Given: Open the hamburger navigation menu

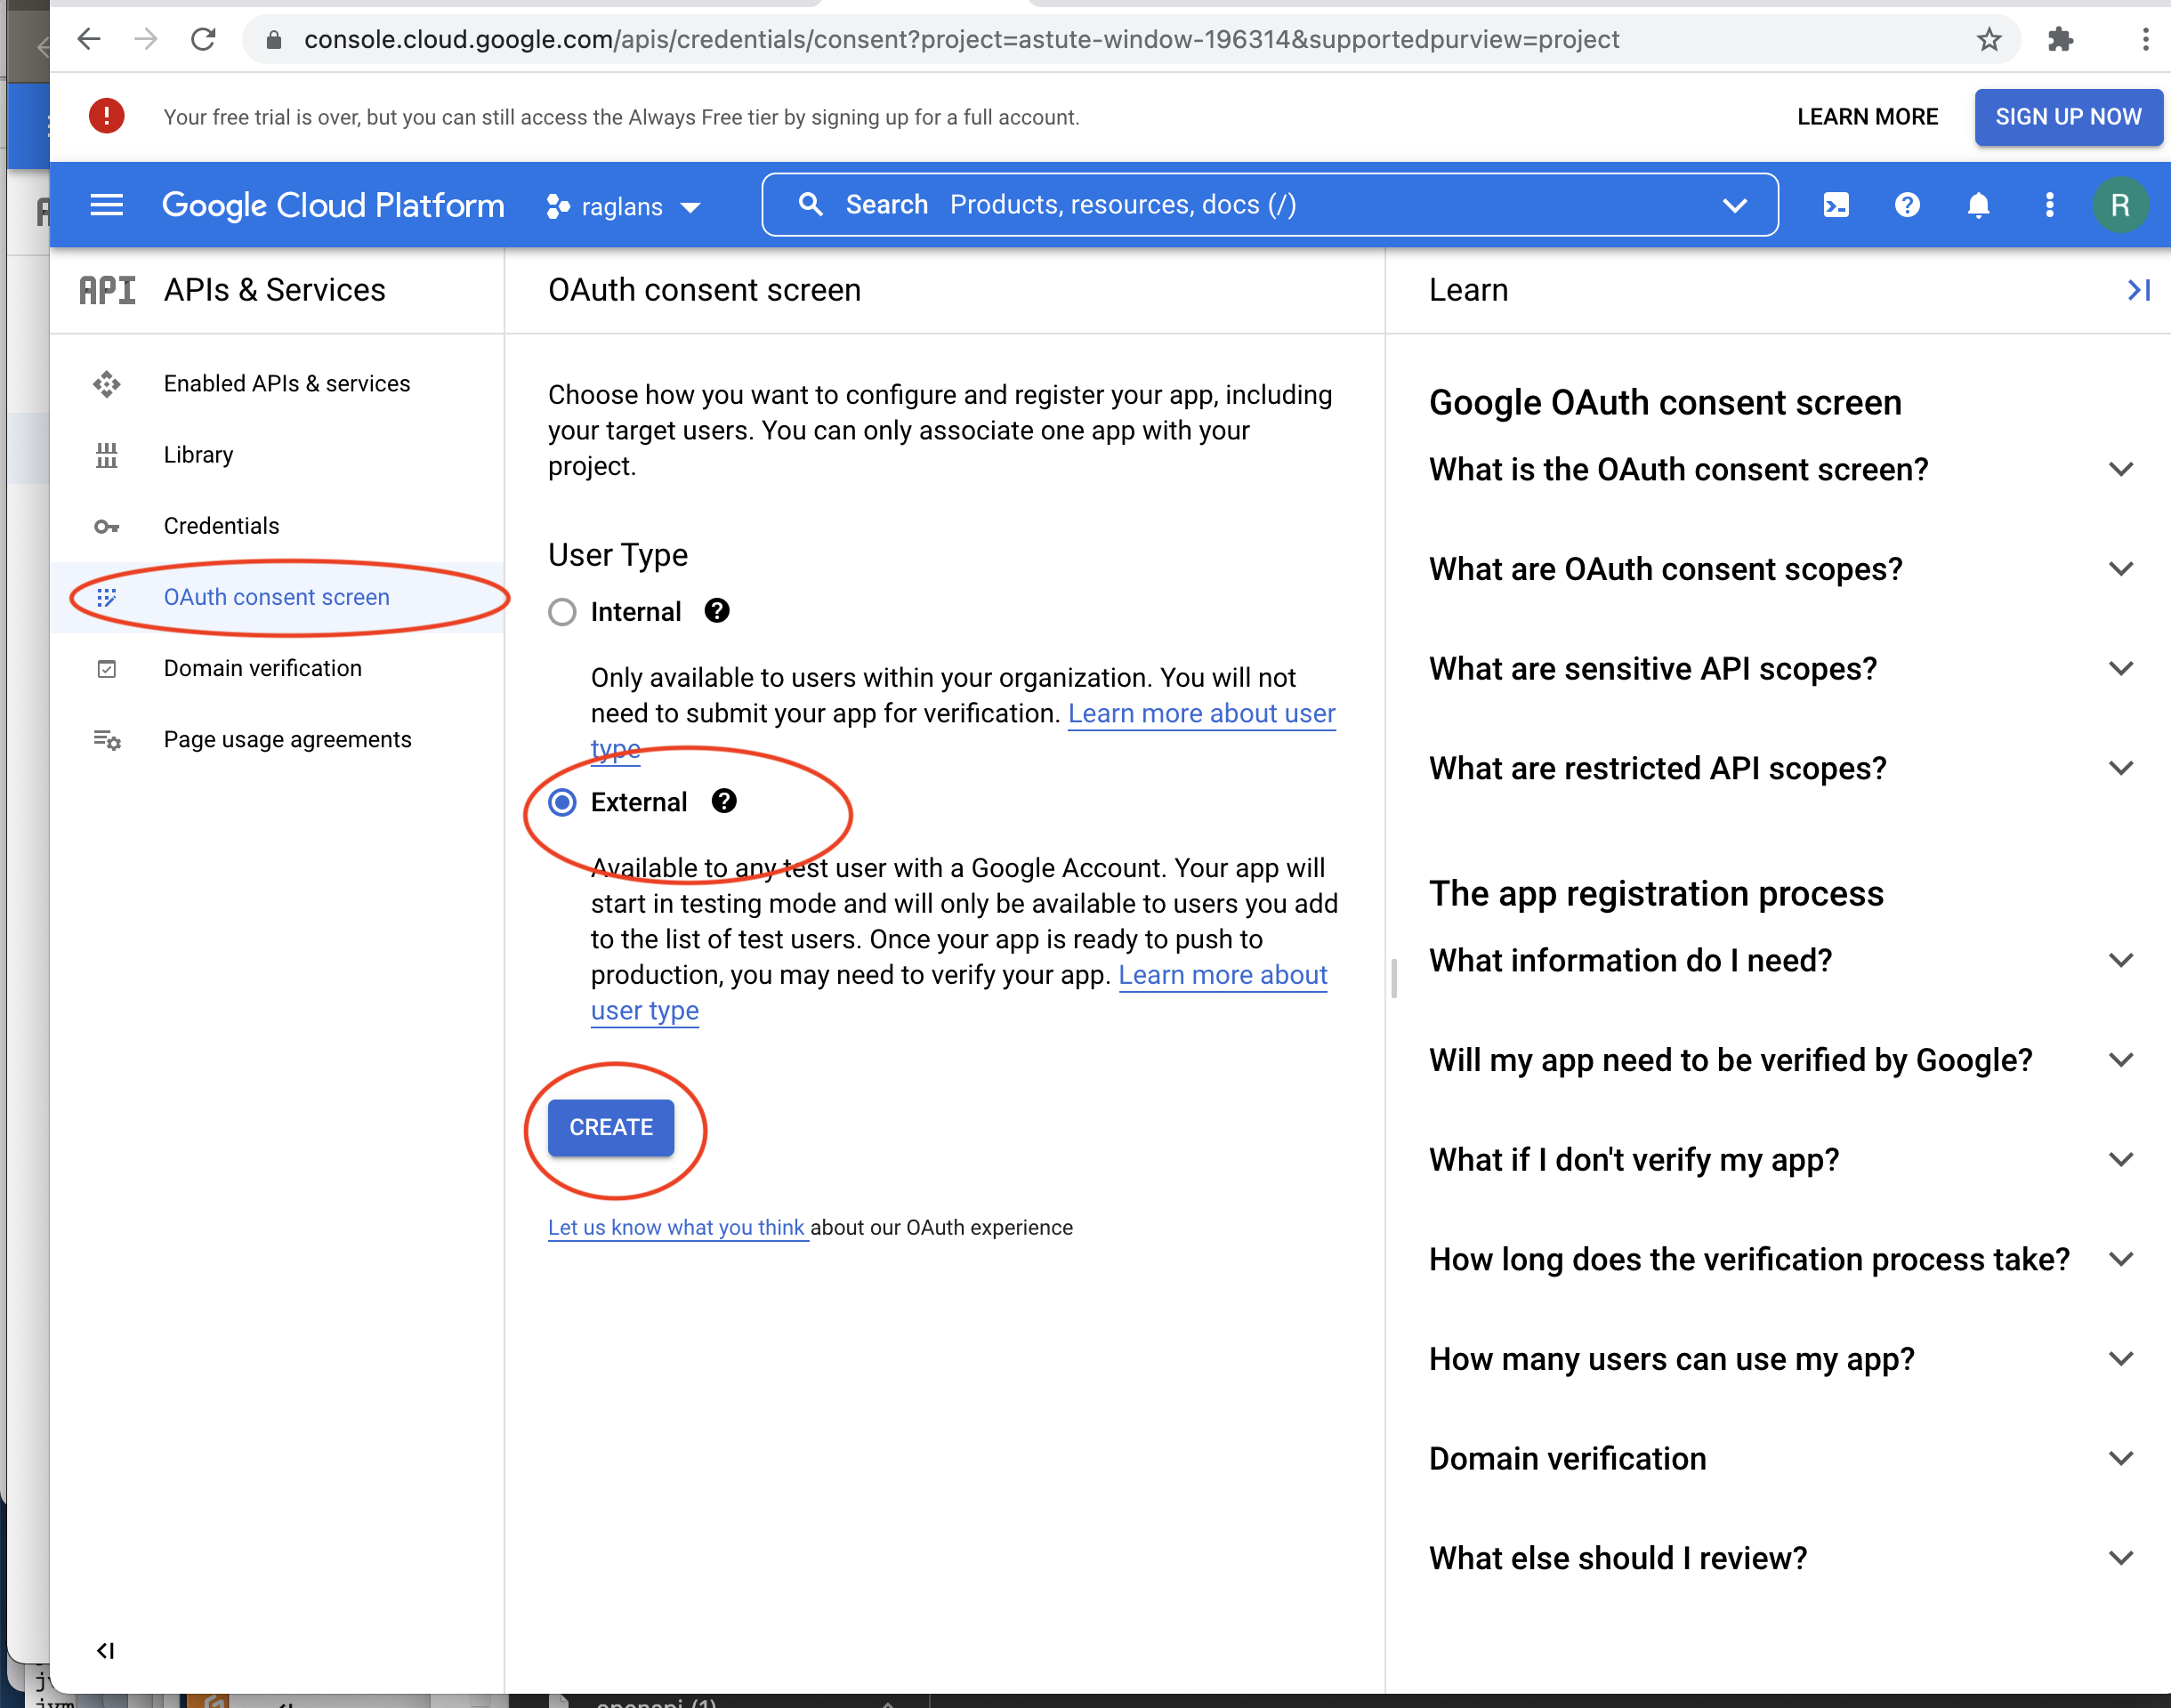Looking at the screenshot, I should click(x=106, y=205).
